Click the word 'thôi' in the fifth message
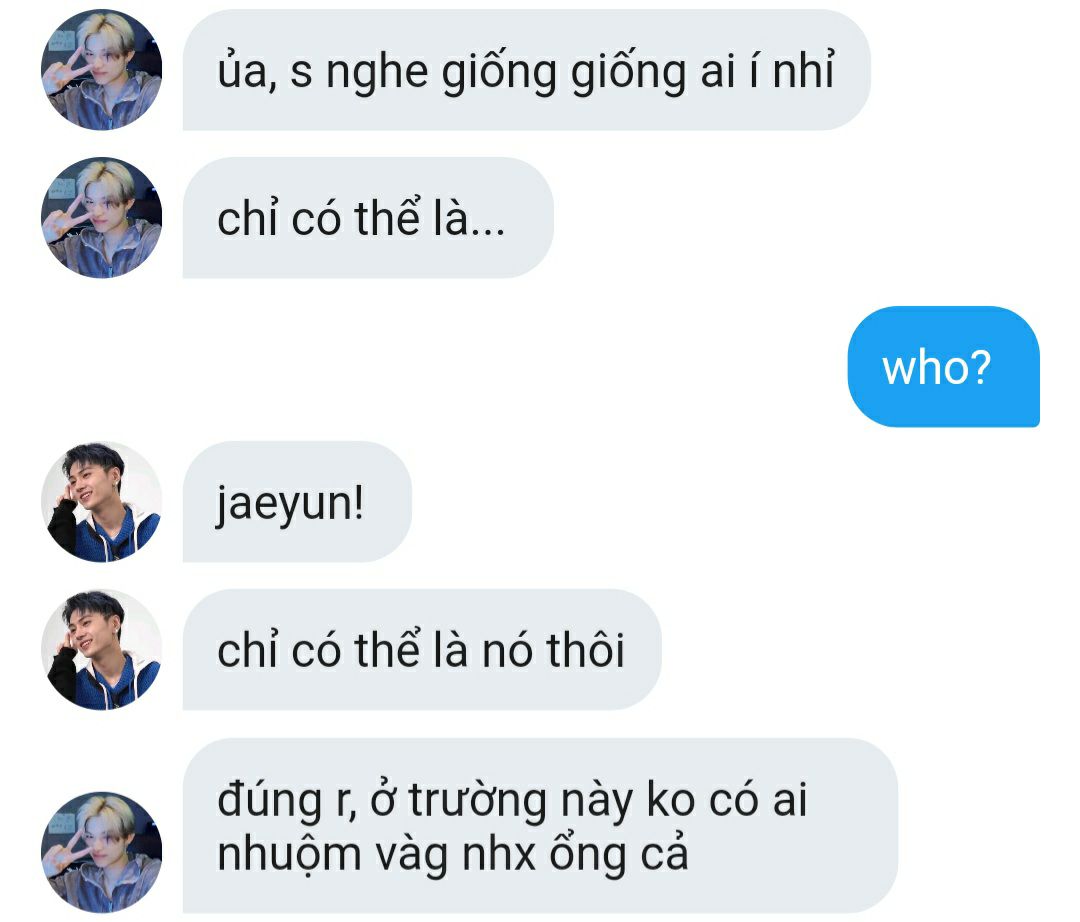This screenshot has height=922, width=1080. click(x=585, y=649)
